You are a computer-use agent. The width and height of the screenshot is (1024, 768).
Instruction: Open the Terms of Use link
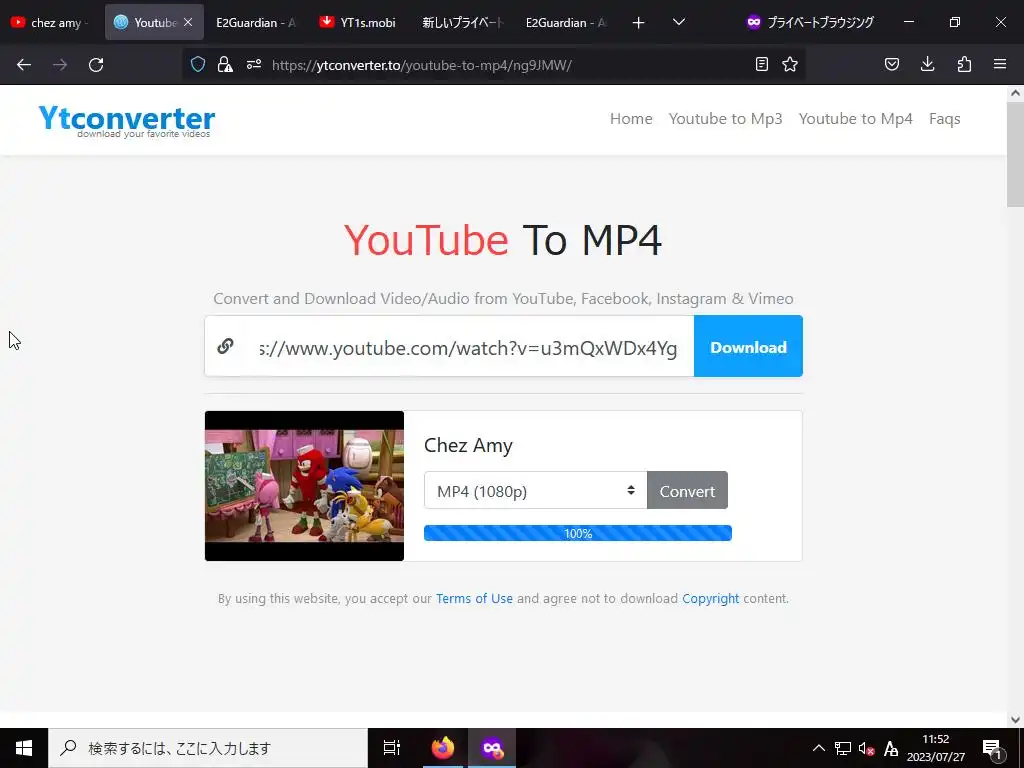[x=474, y=598]
